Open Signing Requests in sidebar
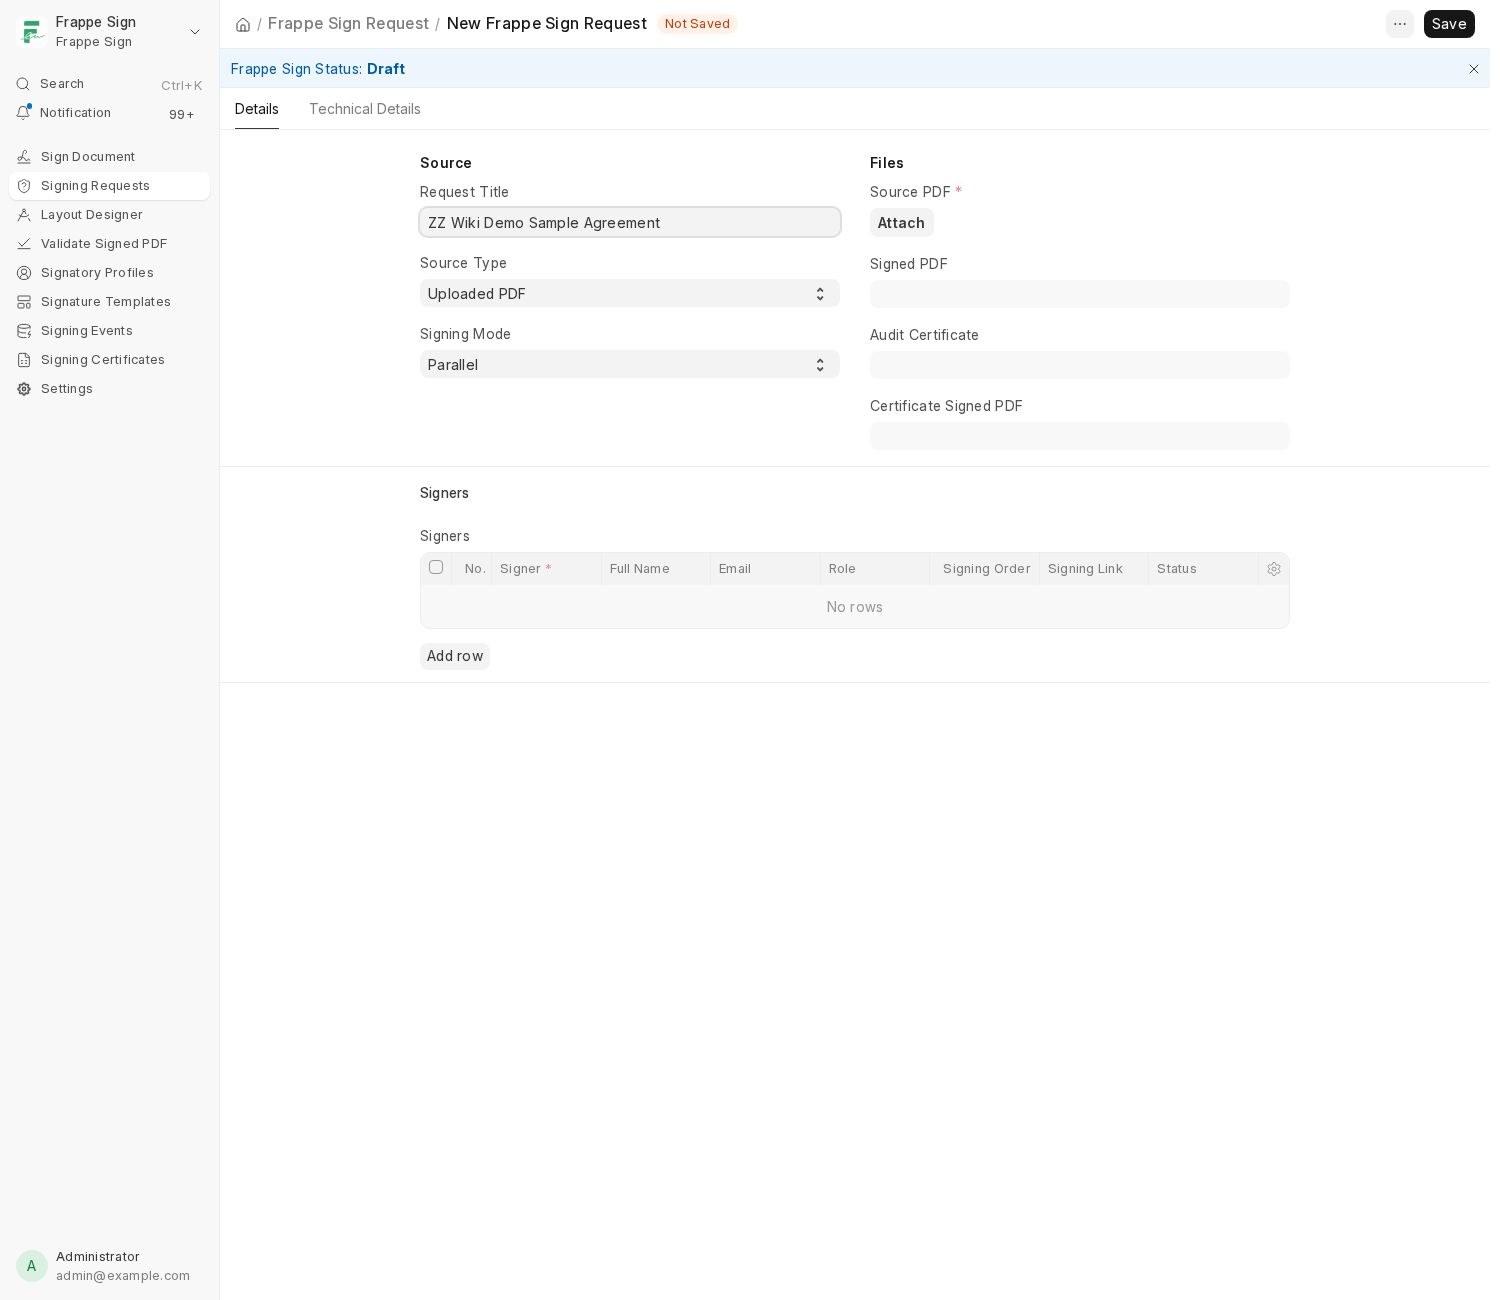 [x=109, y=186]
